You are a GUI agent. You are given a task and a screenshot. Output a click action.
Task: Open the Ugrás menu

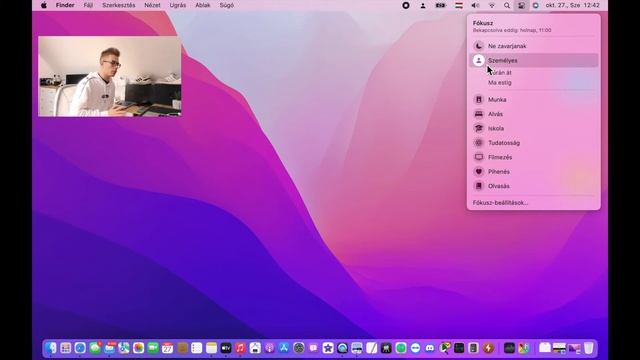click(x=178, y=5)
